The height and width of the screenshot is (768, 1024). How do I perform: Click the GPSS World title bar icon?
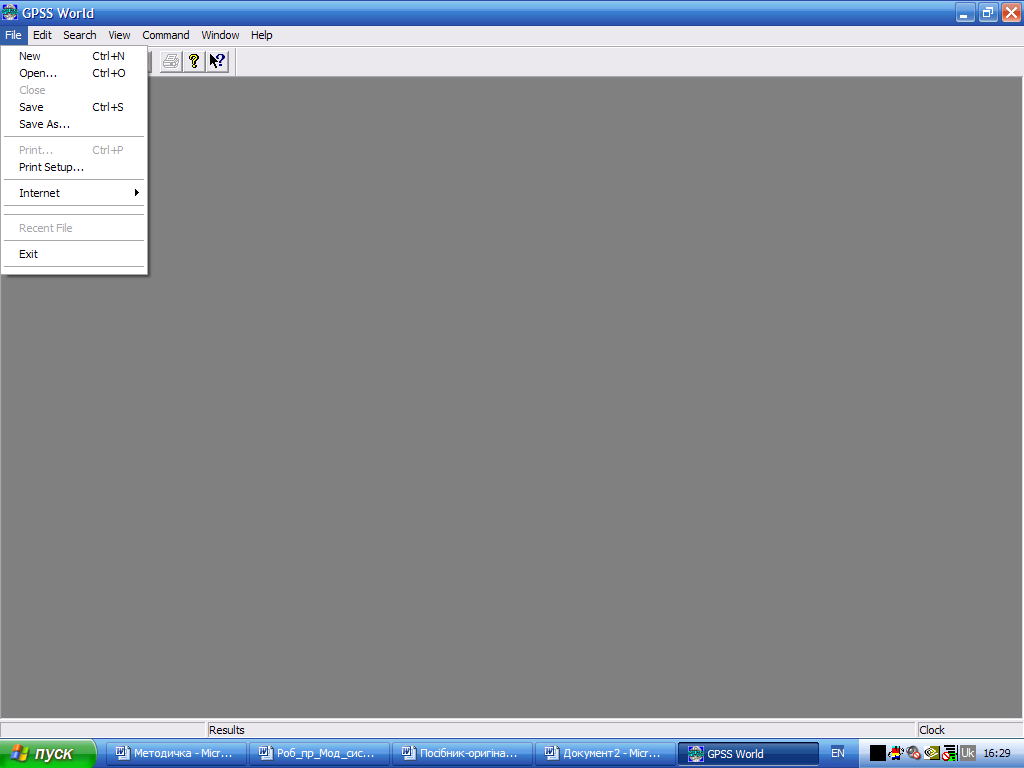(x=10, y=12)
